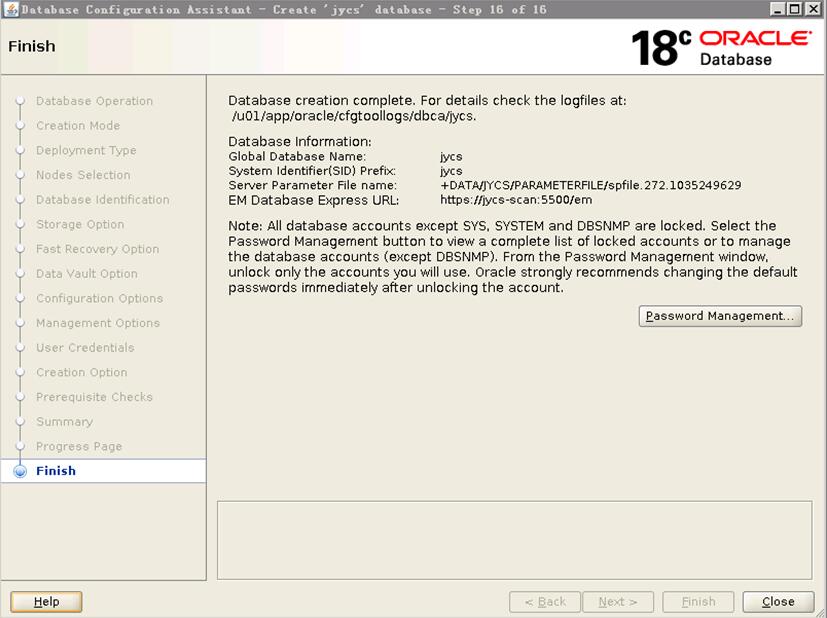827x618 pixels.
Task: Select the Deployment Type step
Action: [x=86, y=150]
